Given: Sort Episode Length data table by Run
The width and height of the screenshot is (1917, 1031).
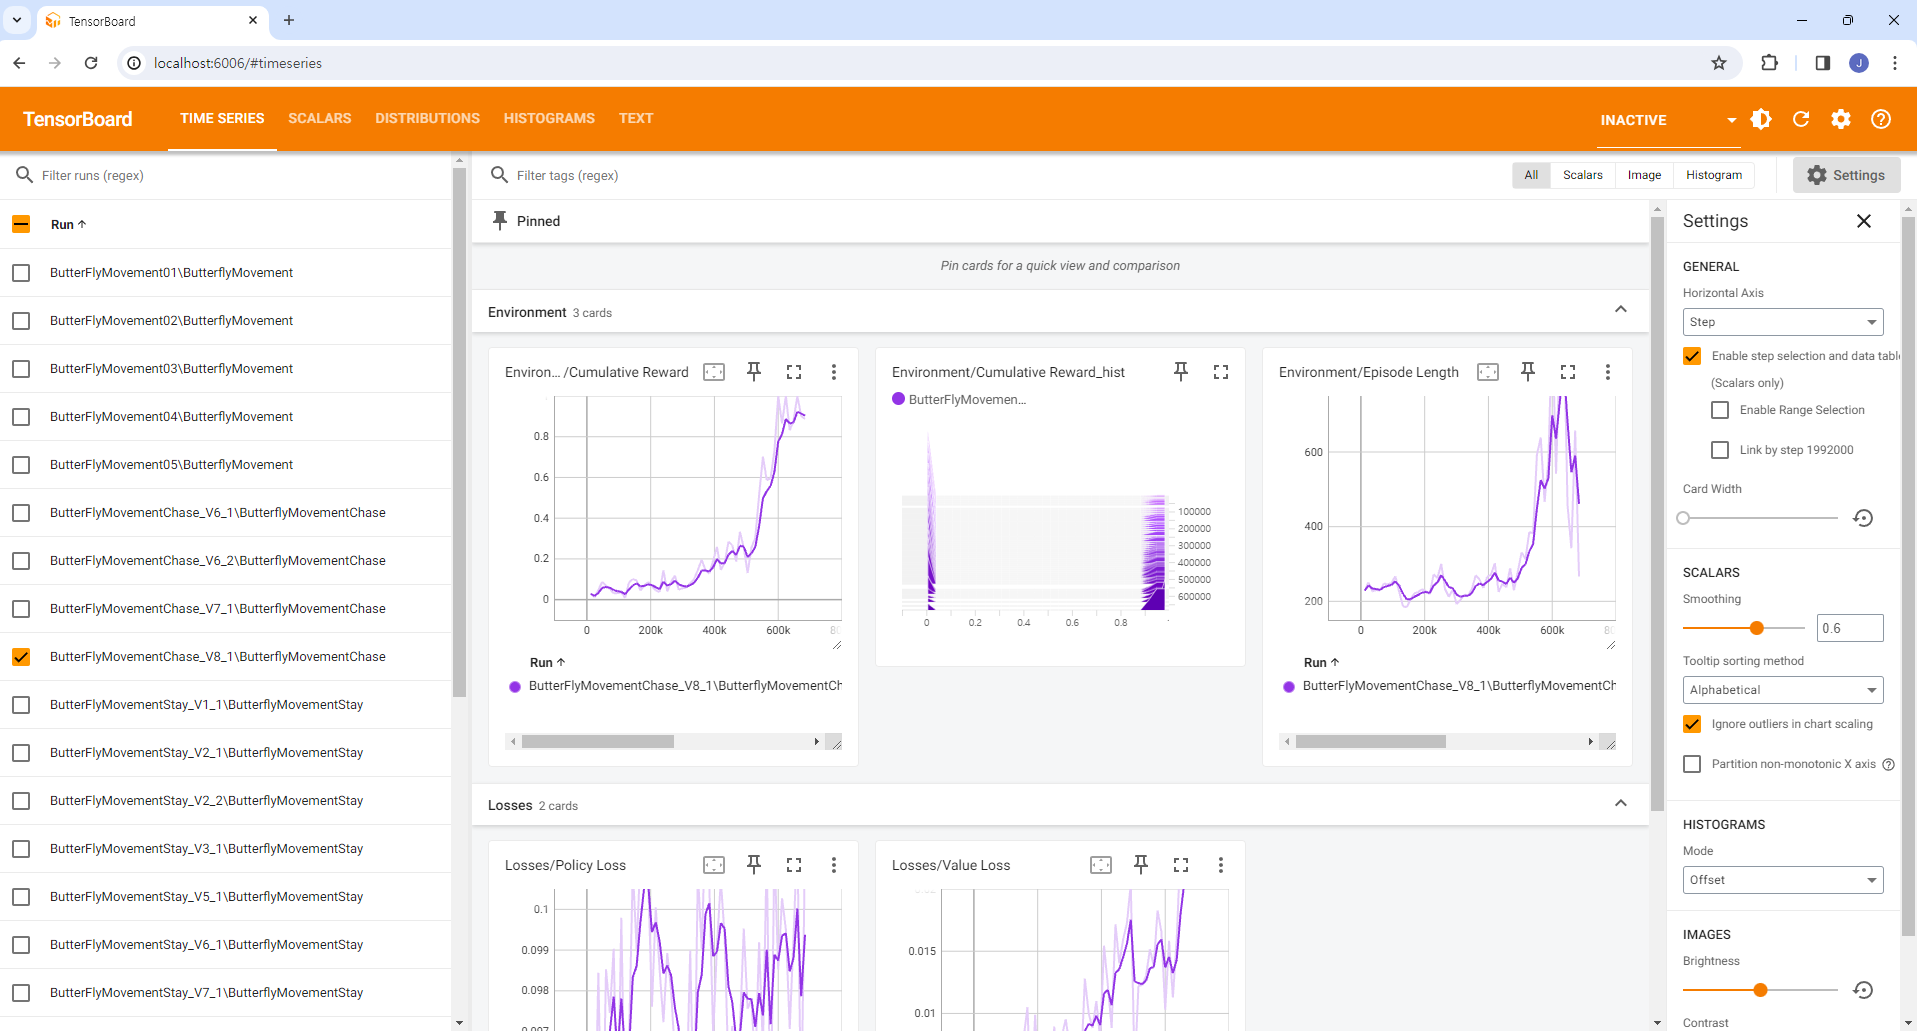Looking at the screenshot, I should click(1322, 662).
